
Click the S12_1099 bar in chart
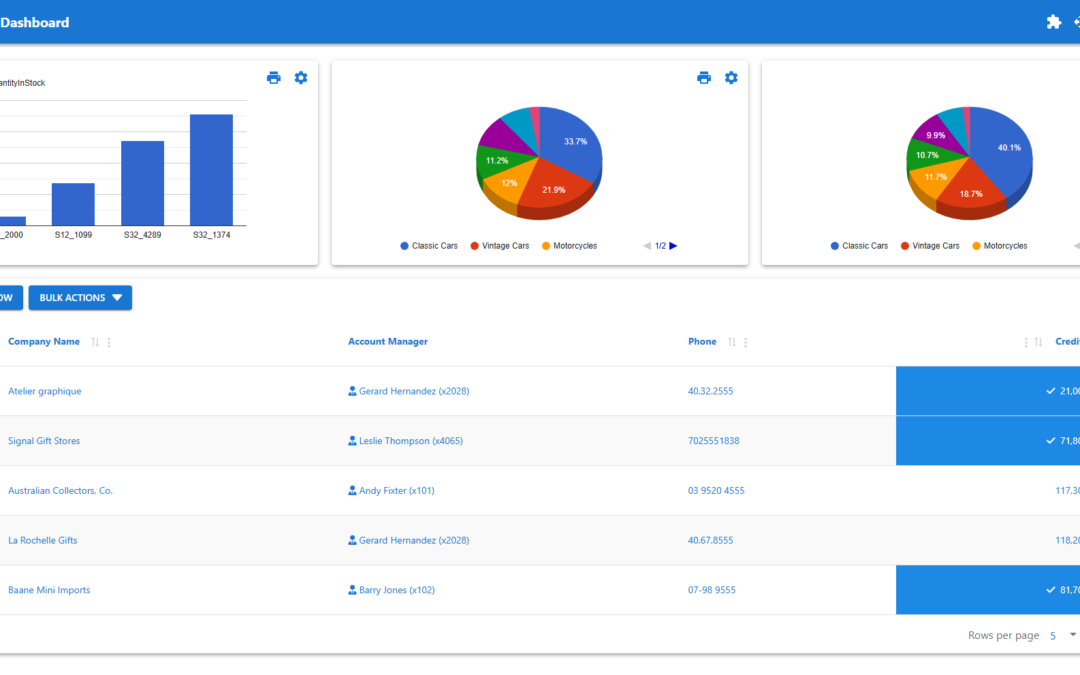click(x=73, y=204)
